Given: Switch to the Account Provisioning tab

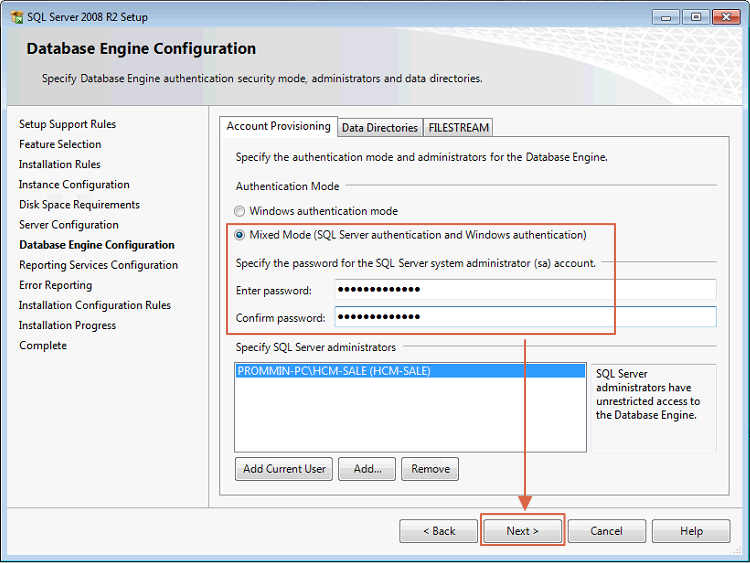Looking at the screenshot, I should click(278, 126).
